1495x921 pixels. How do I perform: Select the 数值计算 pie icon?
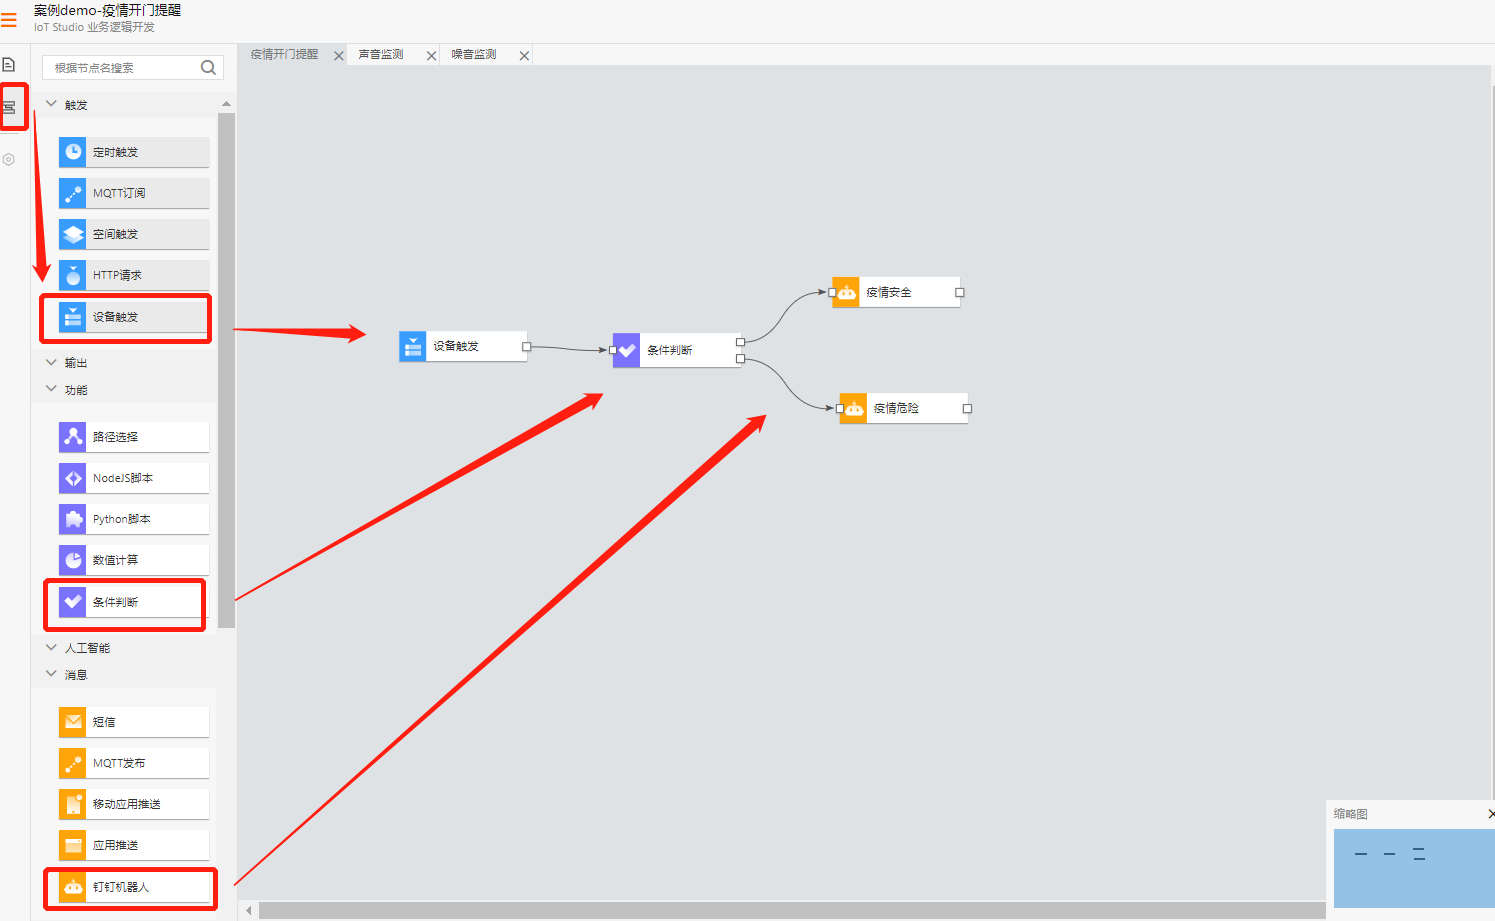pyautogui.click(x=73, y=560)
